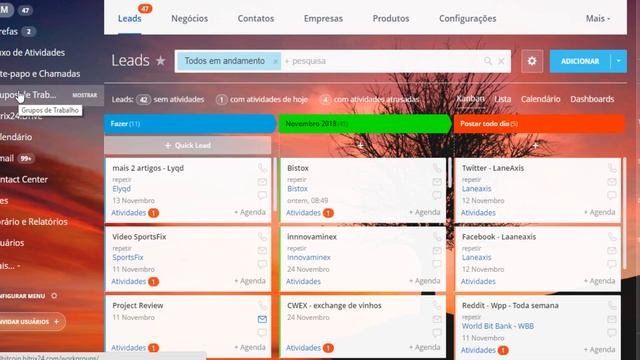640x360 pixels.
Task: Click the ADICIONAR button
Action: (x=580, y=61)
